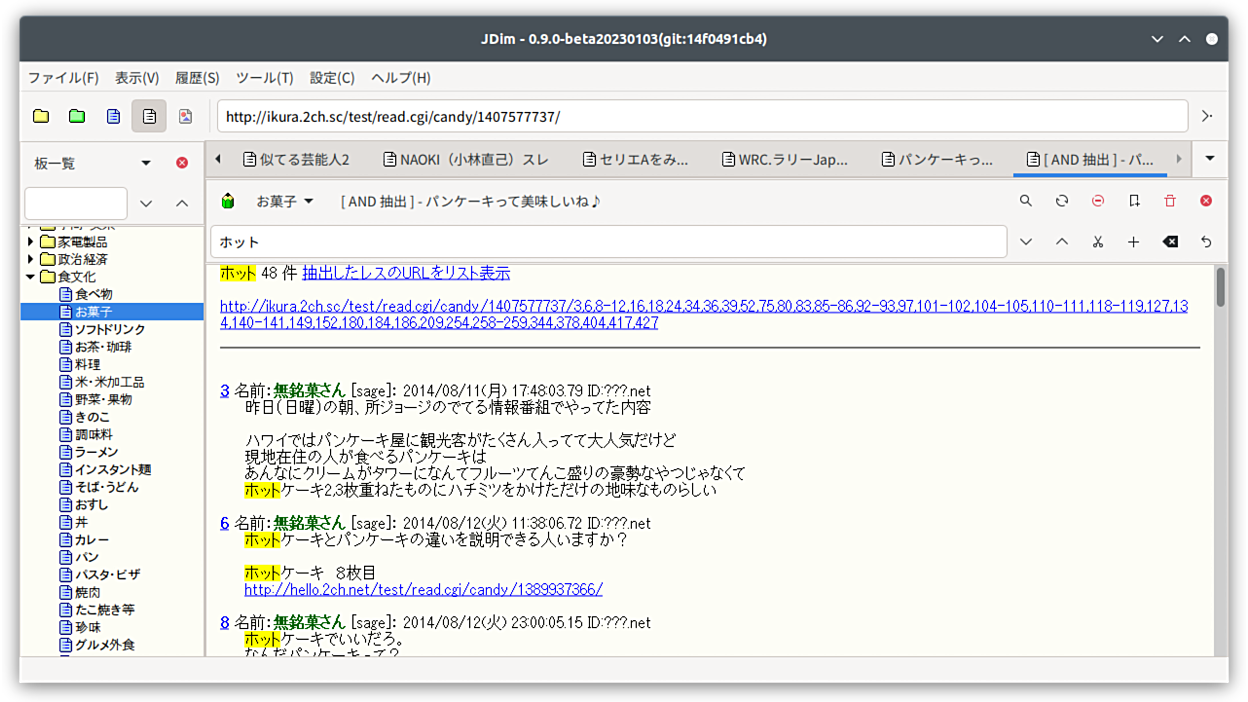Open the ツール(T) menu
1248x702 pixels.
(x=264, y=78)
